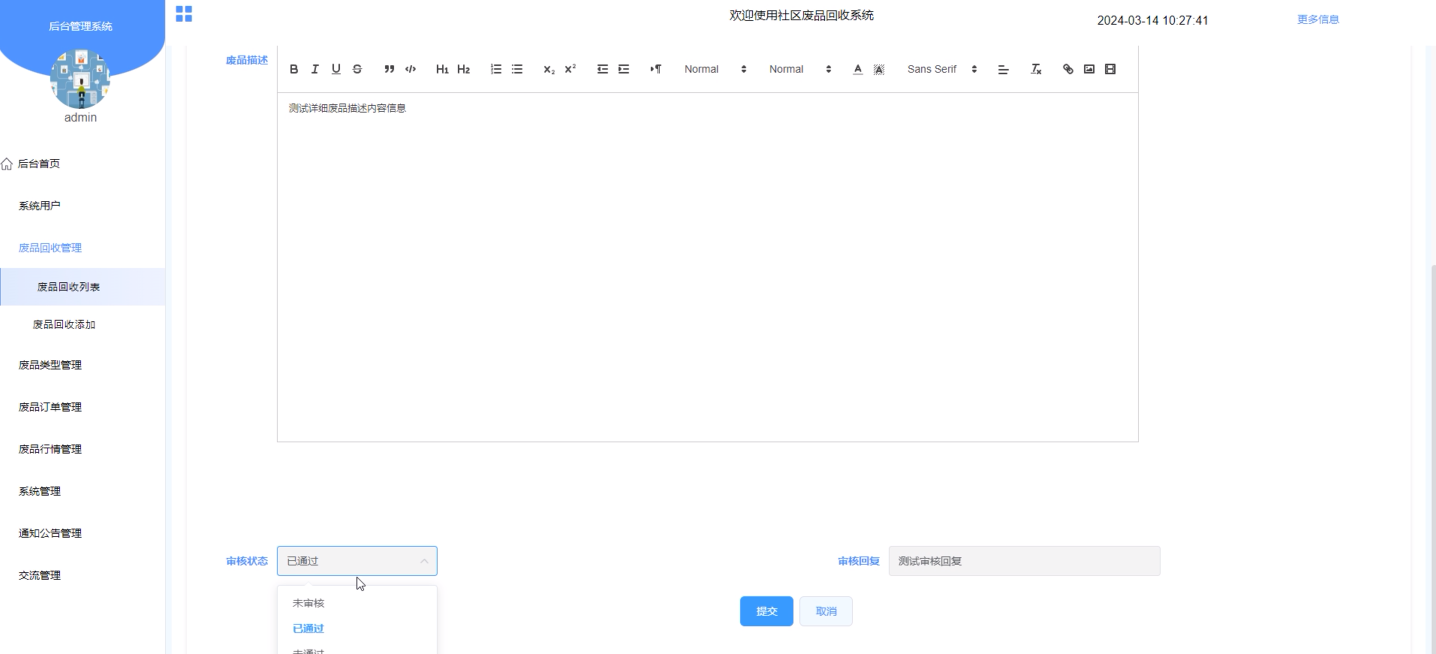Open the Normal dropdown next to text direction icon
Image resolution: width=1436 pixels, height=654 pixels.
[715, 69]
